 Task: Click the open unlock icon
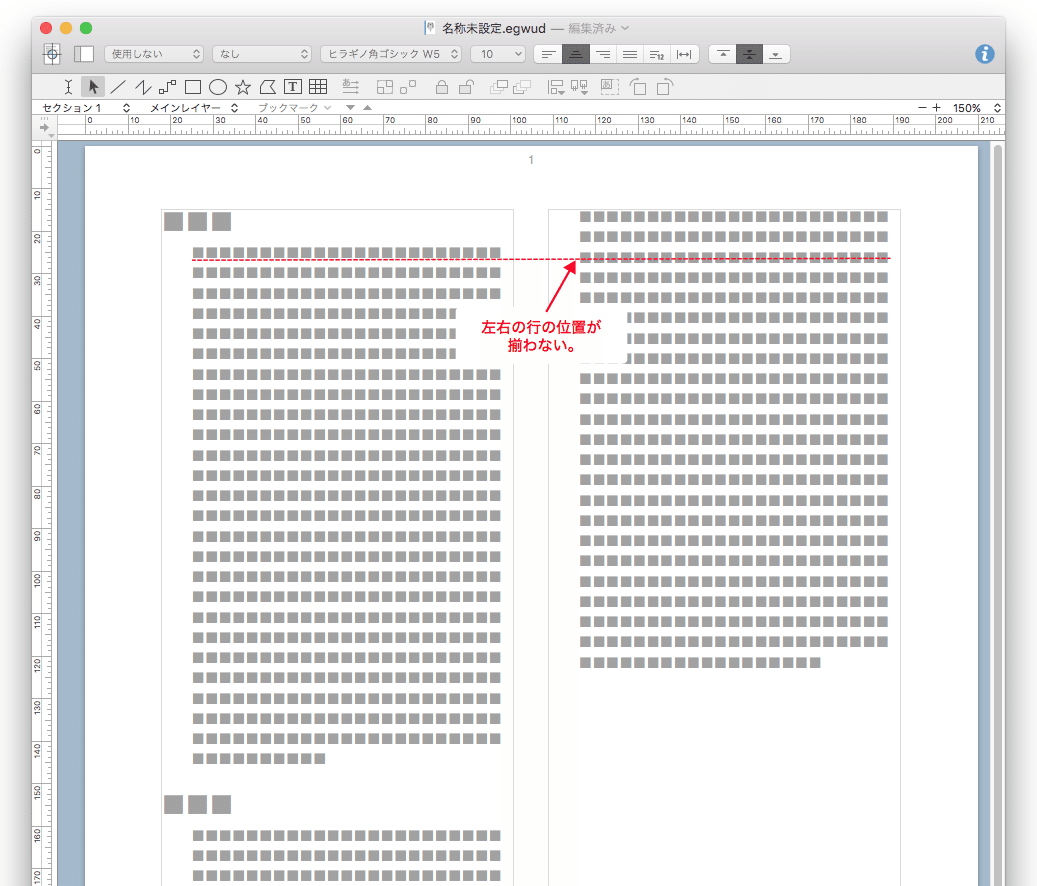[466, 87]
